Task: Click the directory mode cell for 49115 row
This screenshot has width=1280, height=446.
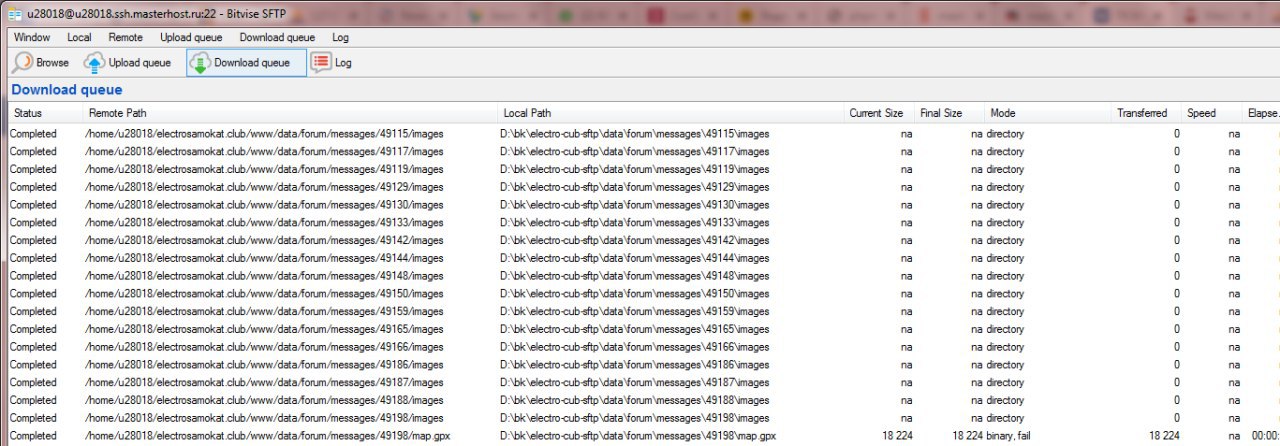Action: [1005, 133]
